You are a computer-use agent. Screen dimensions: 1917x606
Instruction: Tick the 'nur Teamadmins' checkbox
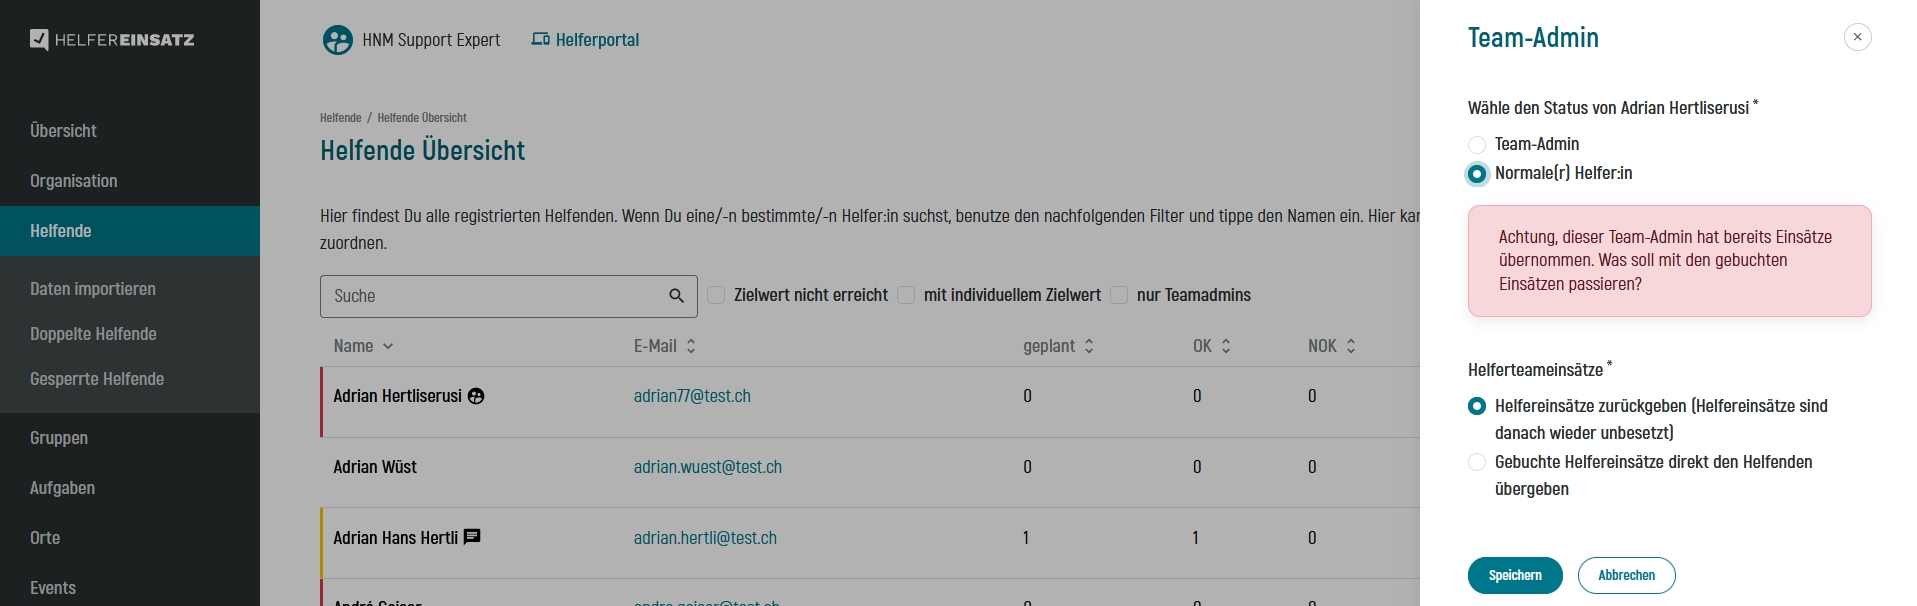[1119, 295]
